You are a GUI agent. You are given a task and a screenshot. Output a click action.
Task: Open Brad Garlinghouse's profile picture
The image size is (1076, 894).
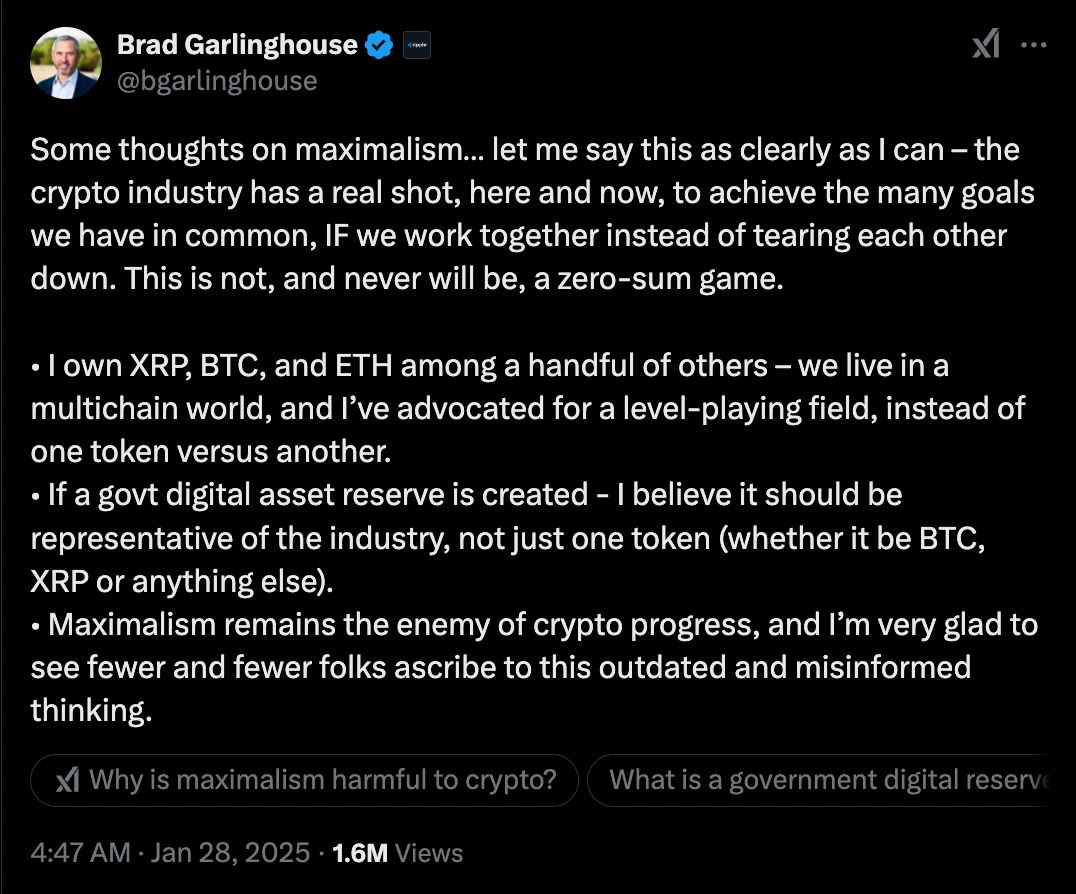(x=67, y=62)
